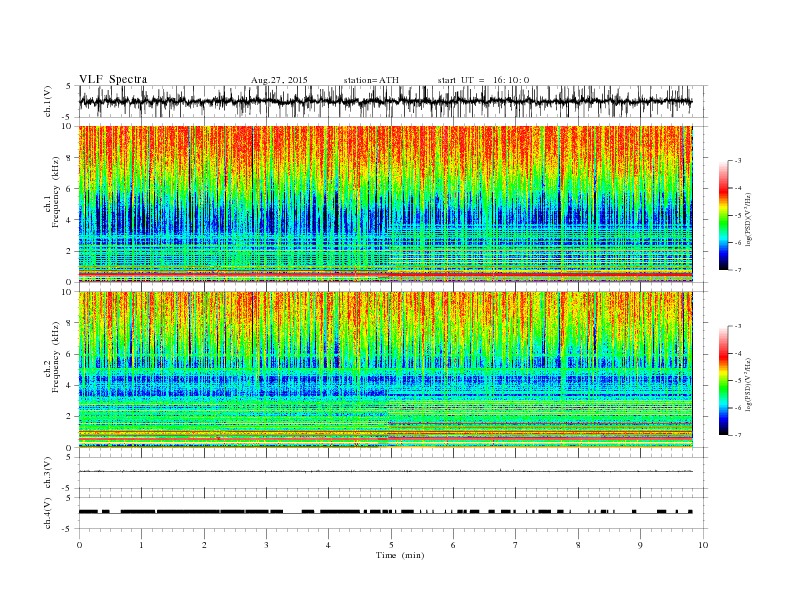The image size is (792, 612).
Task: Click the "Time (min)" x-axis label
Action: (400, 555)
